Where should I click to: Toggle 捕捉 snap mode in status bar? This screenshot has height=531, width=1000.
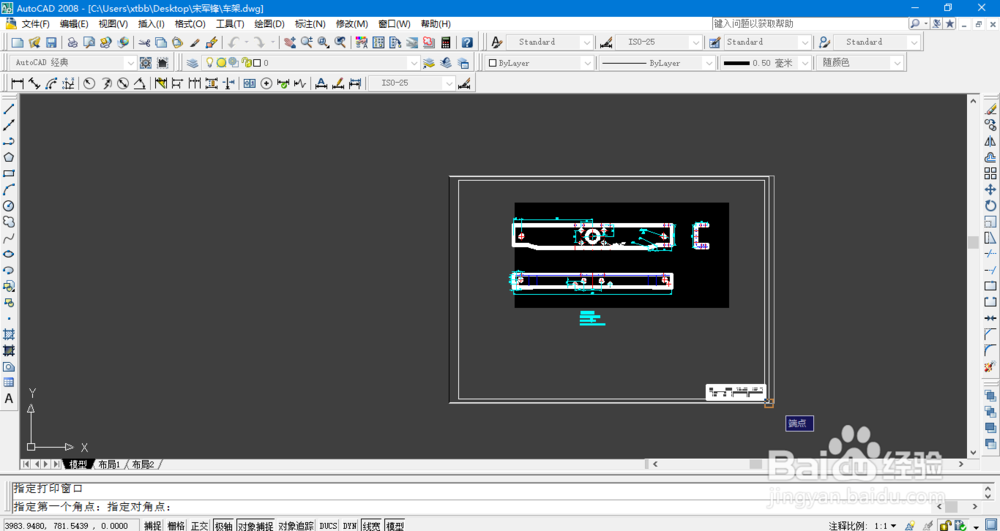click(x=152, y=526)
